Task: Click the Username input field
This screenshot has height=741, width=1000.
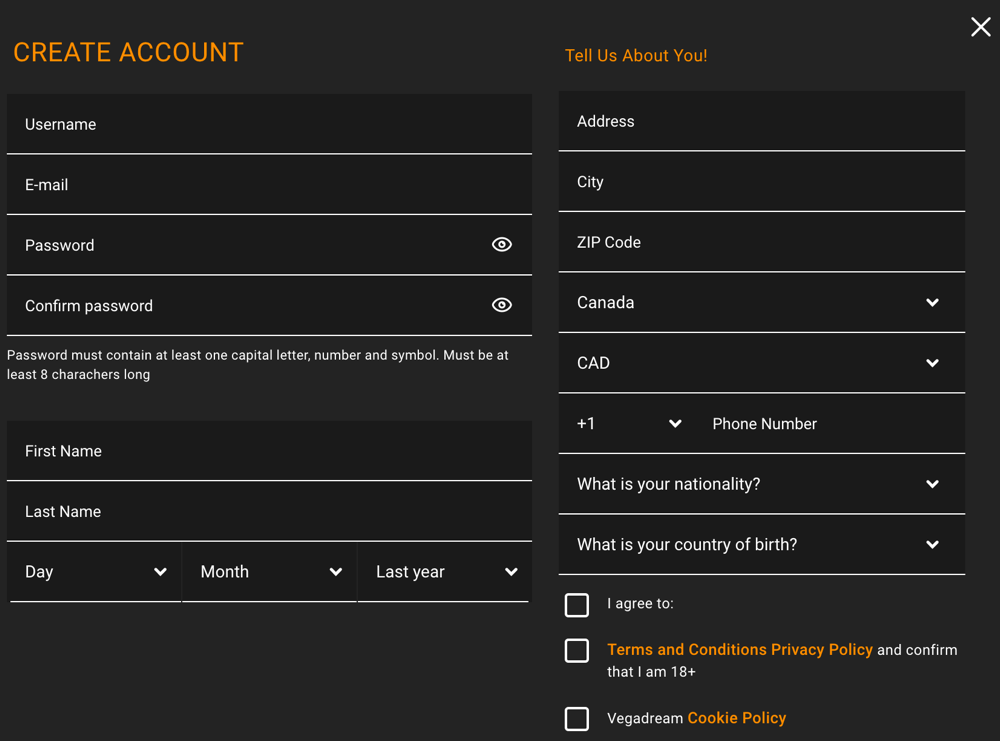Action: tap(269, 124)
